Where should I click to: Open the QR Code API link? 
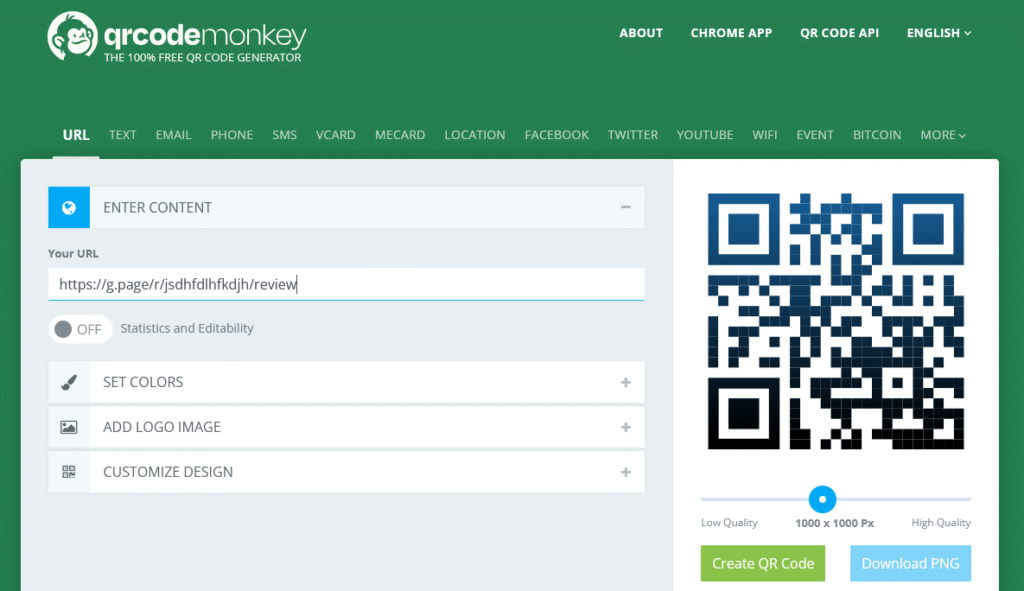click(839, 33)
